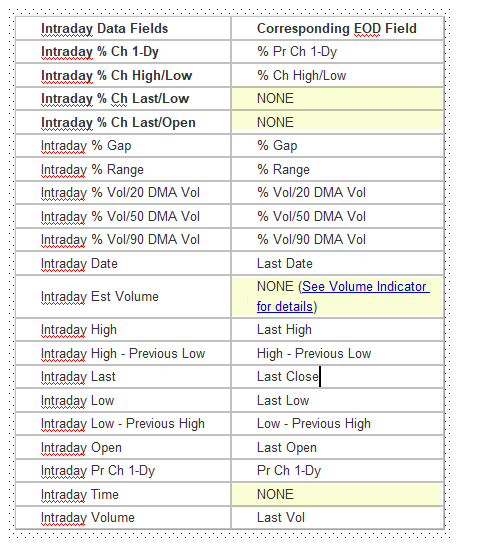Select the Intraday % Vol/20 DMA Vol cell

(123, 193)
